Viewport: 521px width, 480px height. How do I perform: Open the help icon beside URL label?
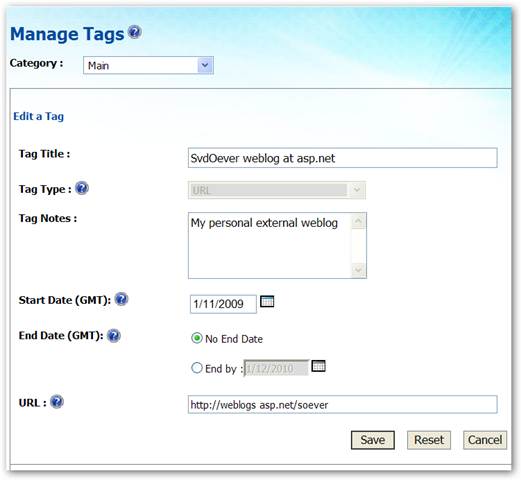57,402
